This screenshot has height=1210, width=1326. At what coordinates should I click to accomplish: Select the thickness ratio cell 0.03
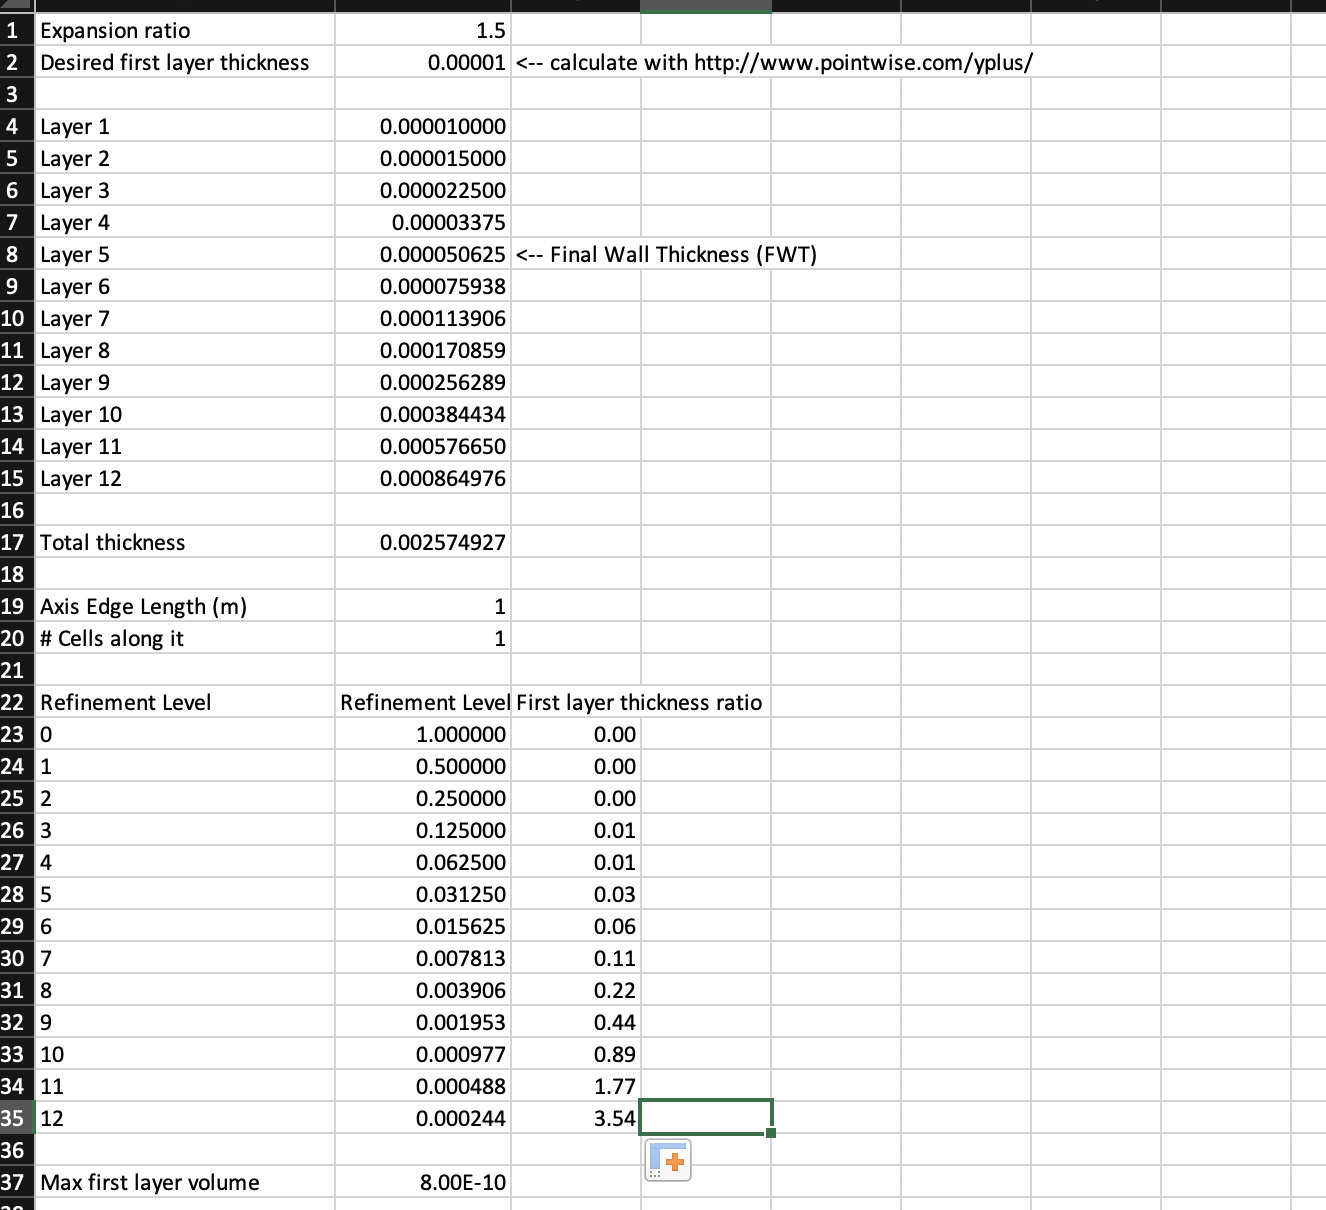click(x=576, y=895)
